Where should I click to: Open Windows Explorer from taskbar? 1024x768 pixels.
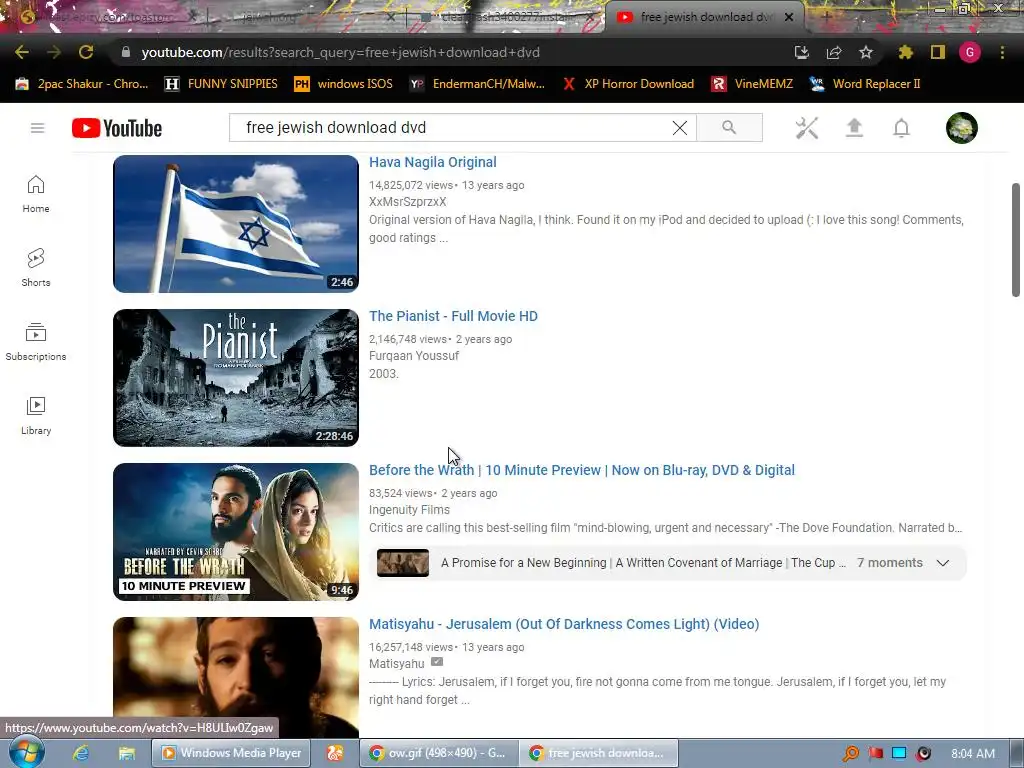pos(126,753)
